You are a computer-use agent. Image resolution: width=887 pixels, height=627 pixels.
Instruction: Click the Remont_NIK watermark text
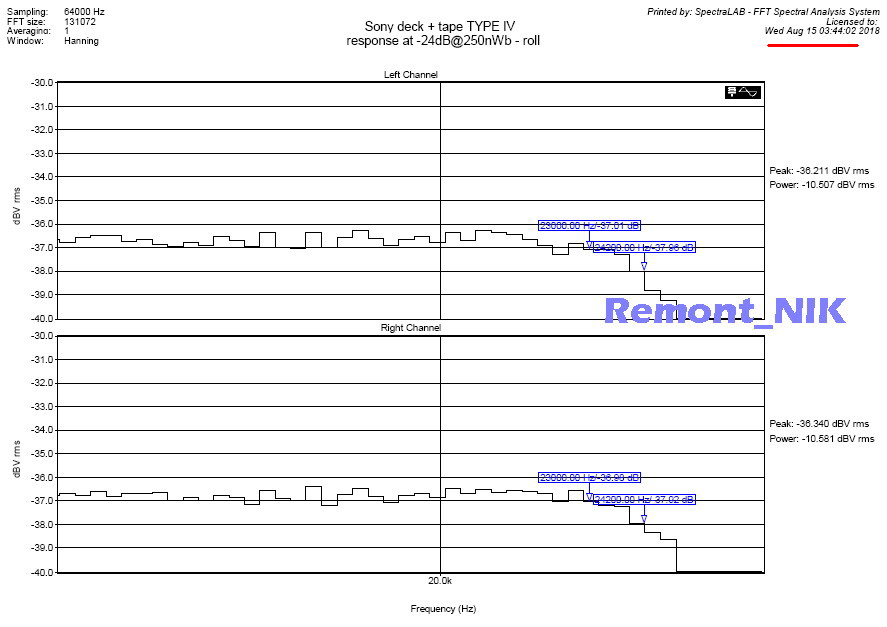(x=725, y=310)
